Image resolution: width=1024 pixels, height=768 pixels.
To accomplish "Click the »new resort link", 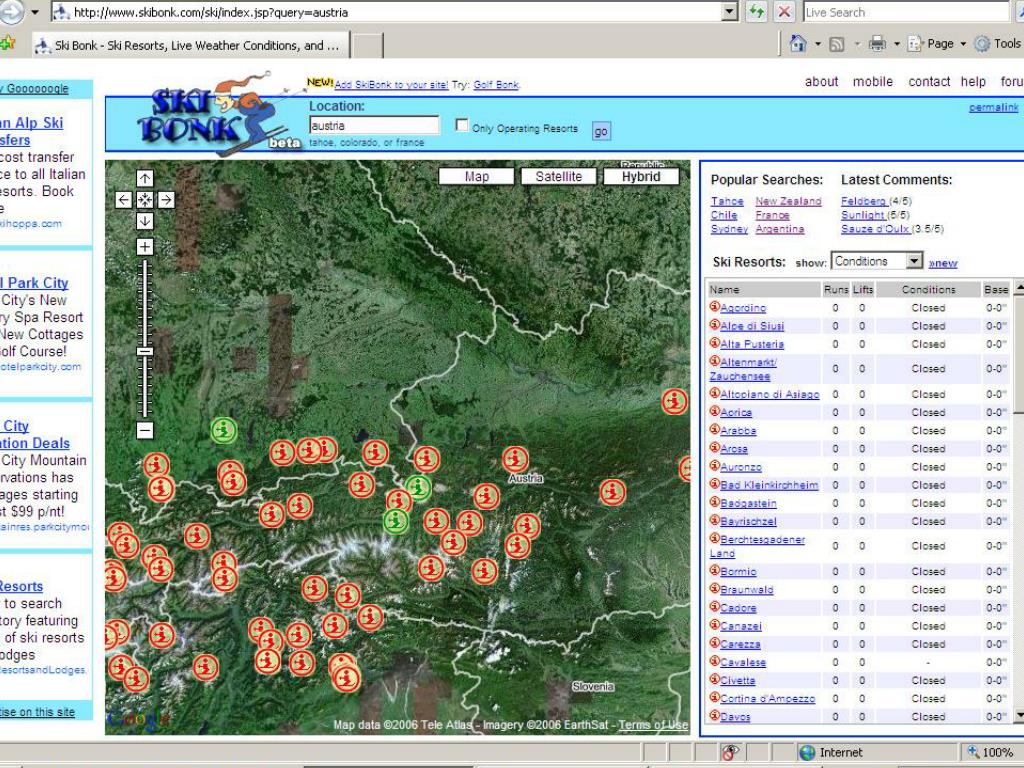I will 943,263.
